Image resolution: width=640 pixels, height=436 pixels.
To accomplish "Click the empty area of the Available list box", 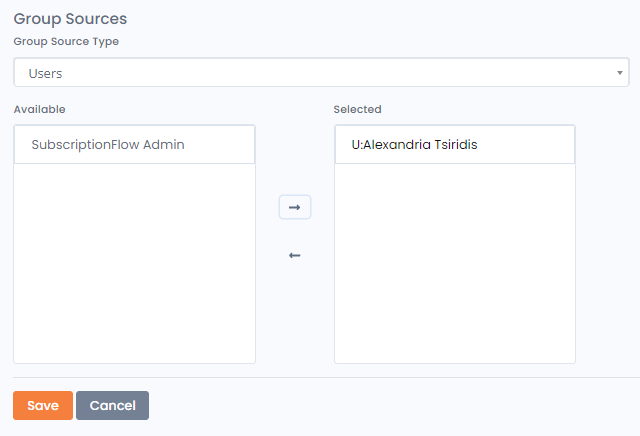I will [134, 263].
